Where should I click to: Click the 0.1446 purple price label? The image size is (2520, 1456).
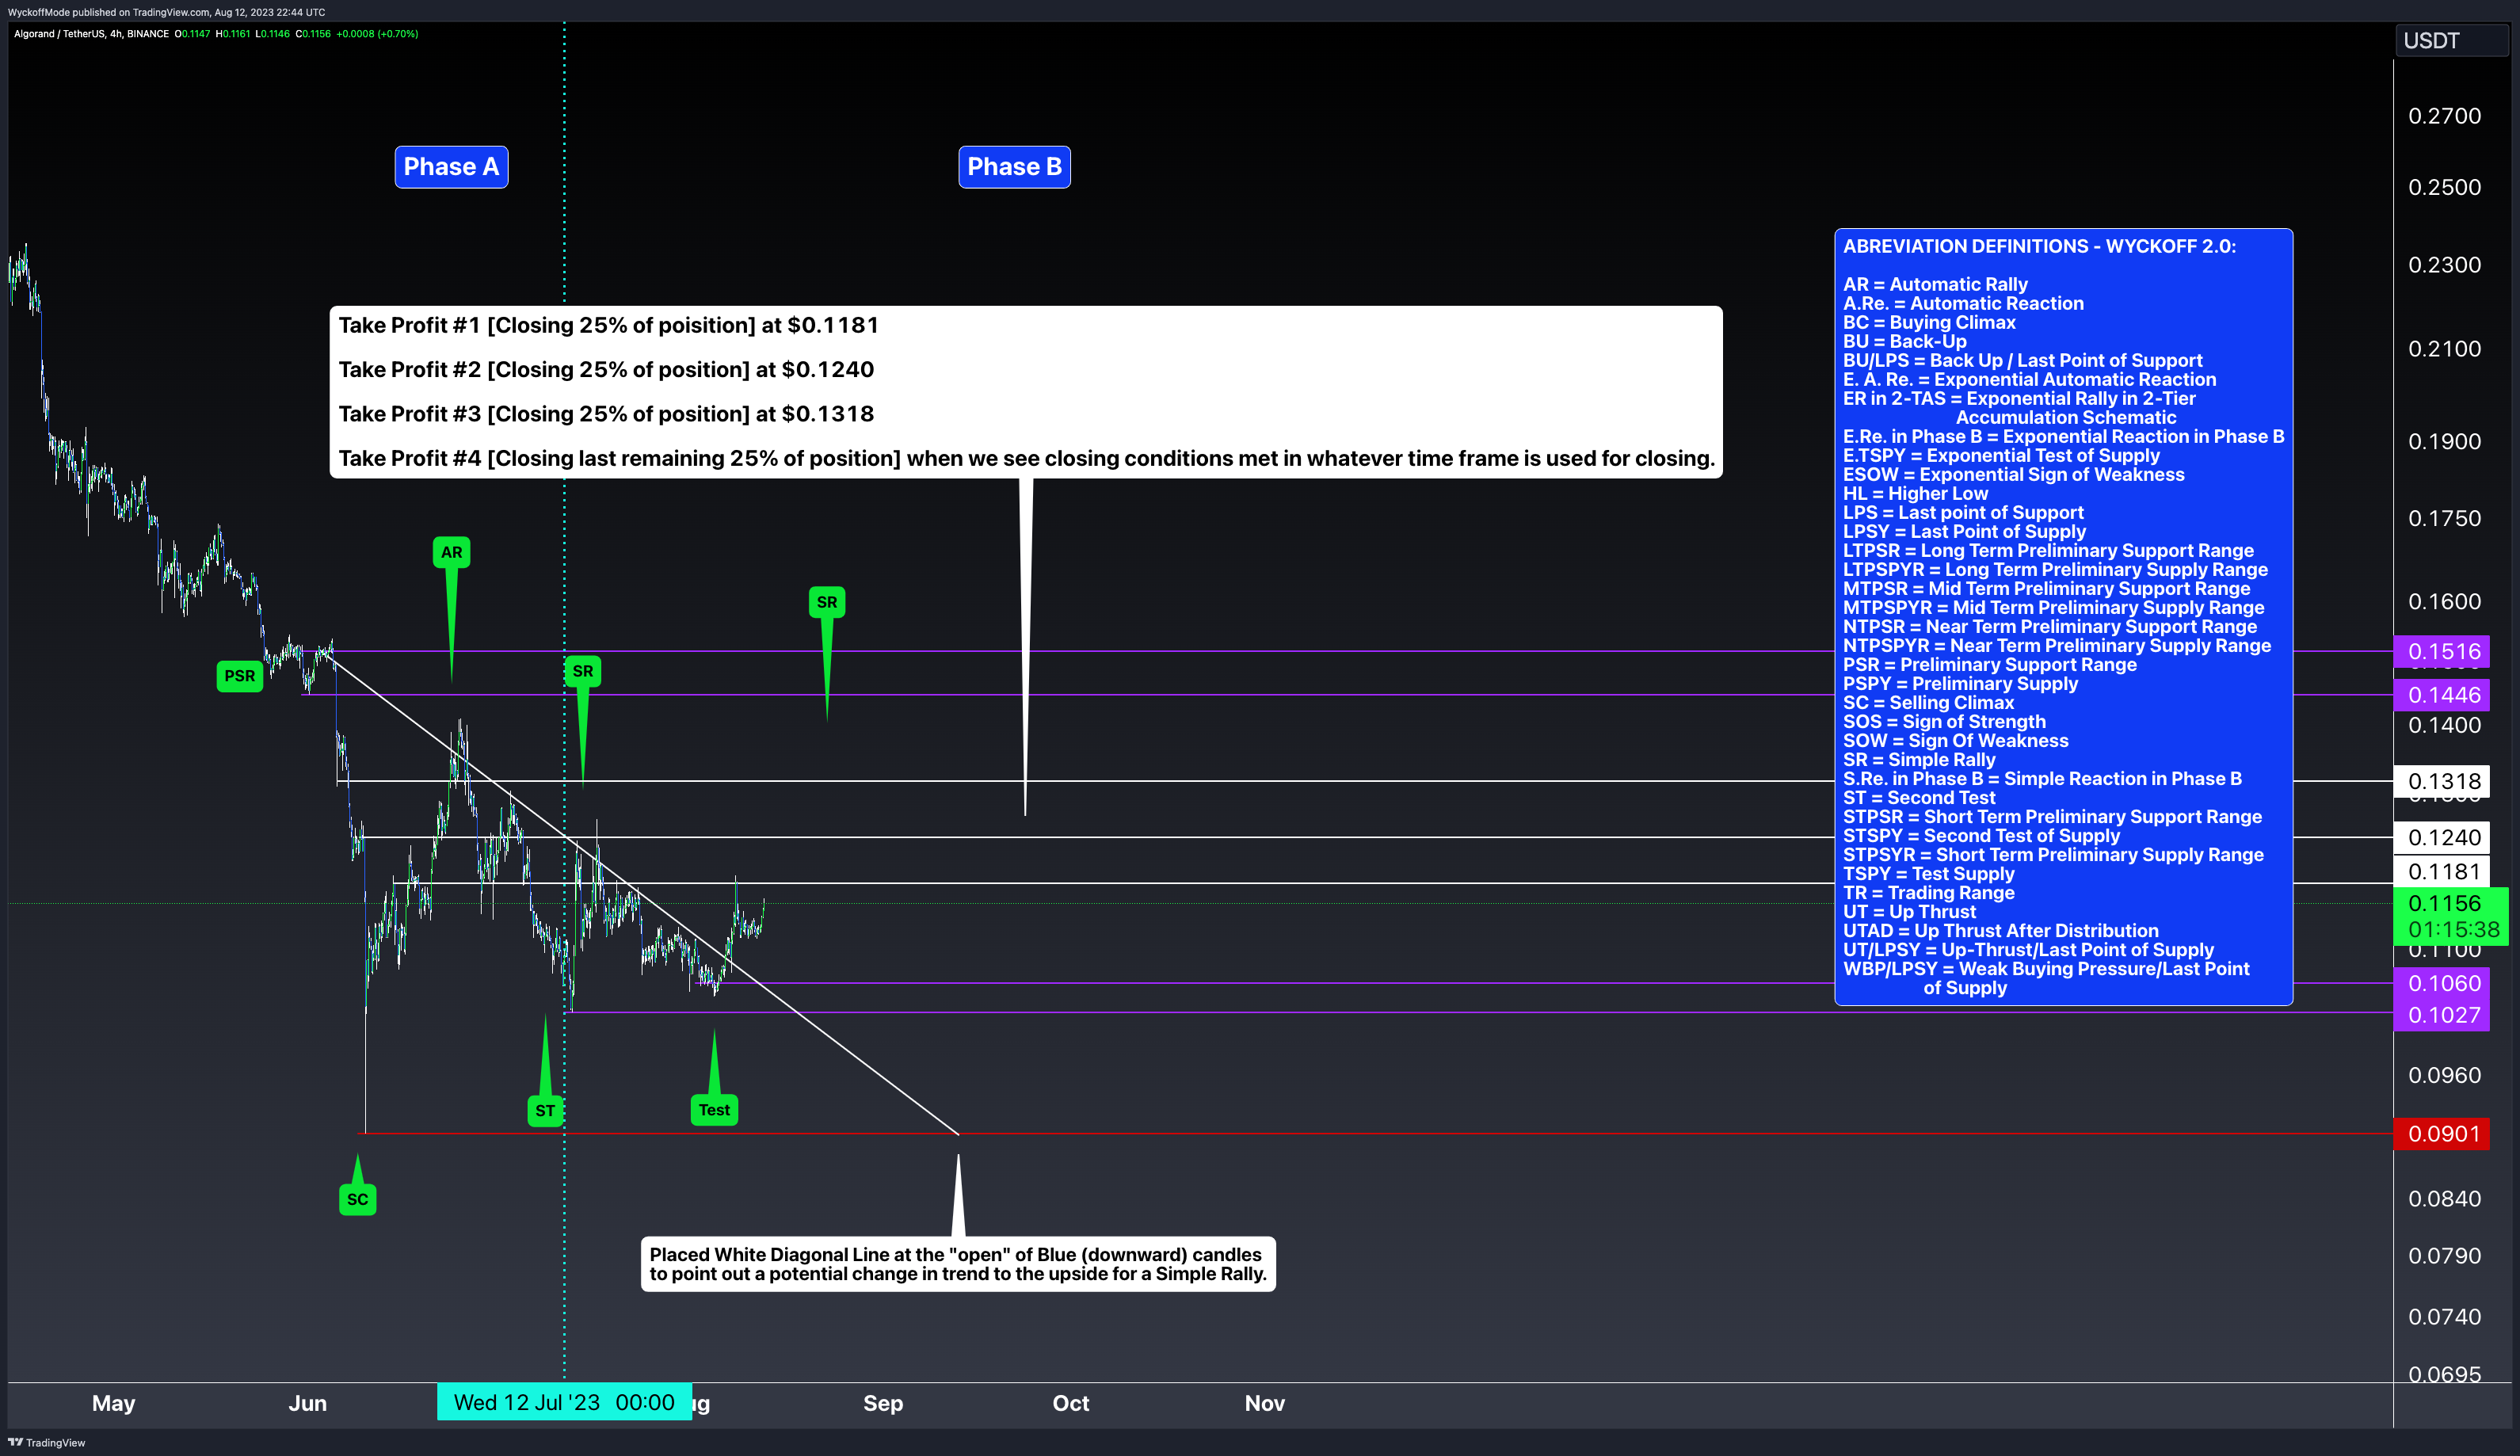pos(2442,695)
